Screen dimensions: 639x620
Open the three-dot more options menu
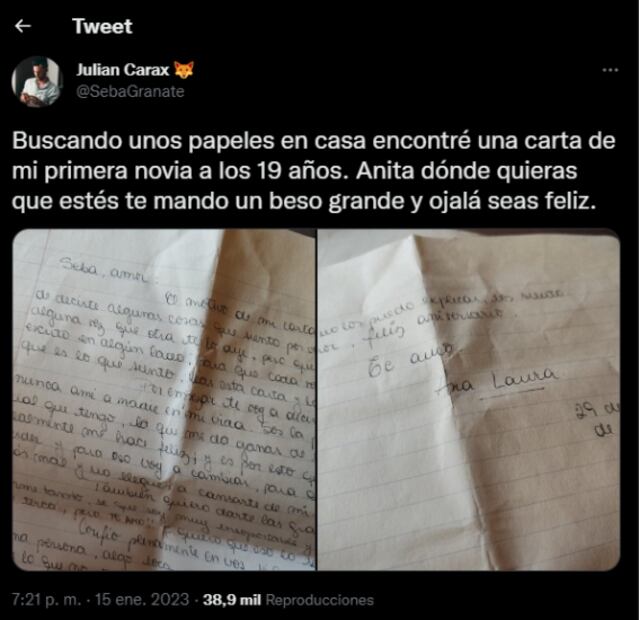click(x=610, y=70)
